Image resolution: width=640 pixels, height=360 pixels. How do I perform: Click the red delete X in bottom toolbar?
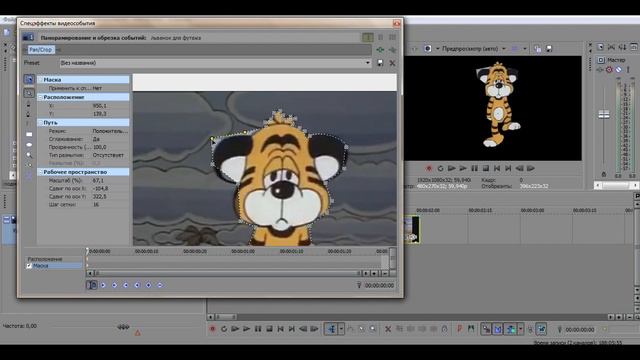click(388, 329)
